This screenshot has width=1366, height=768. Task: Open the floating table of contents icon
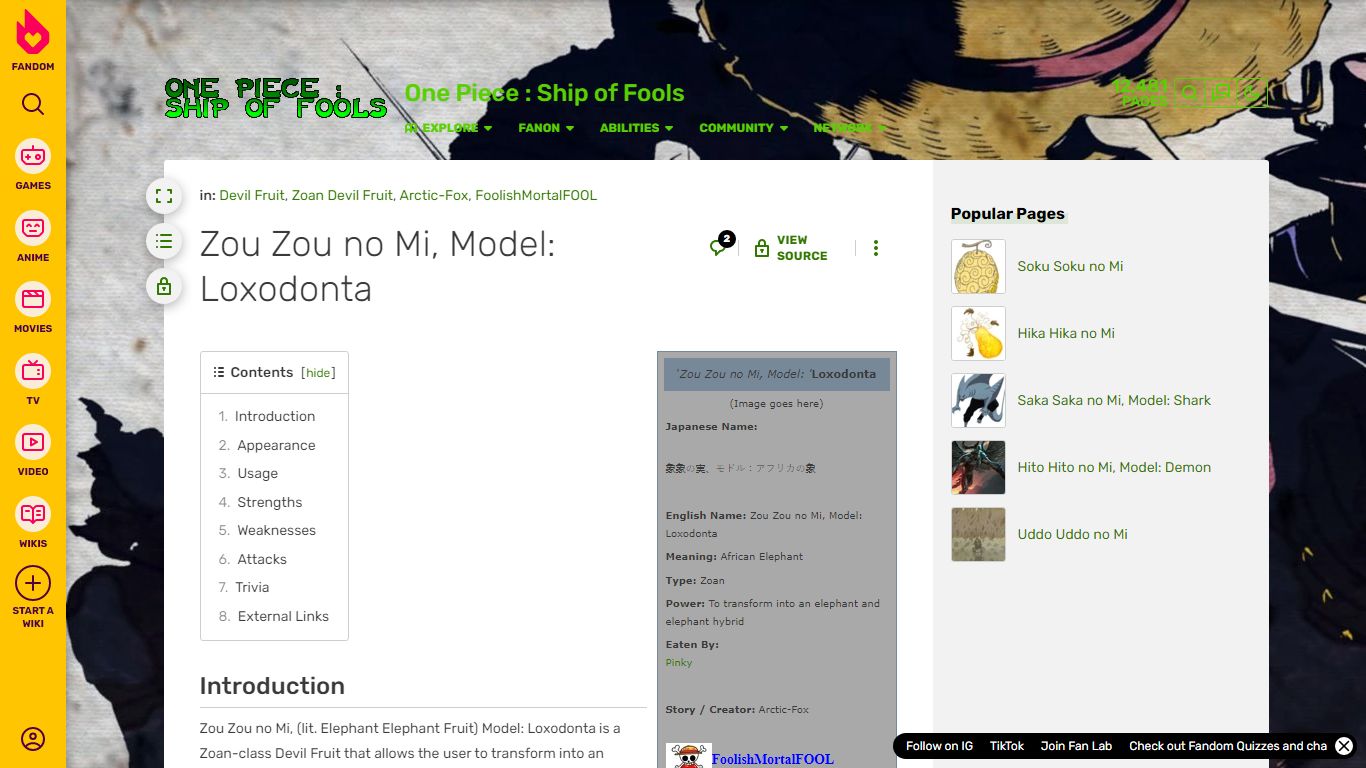click(x=164, y=241)
